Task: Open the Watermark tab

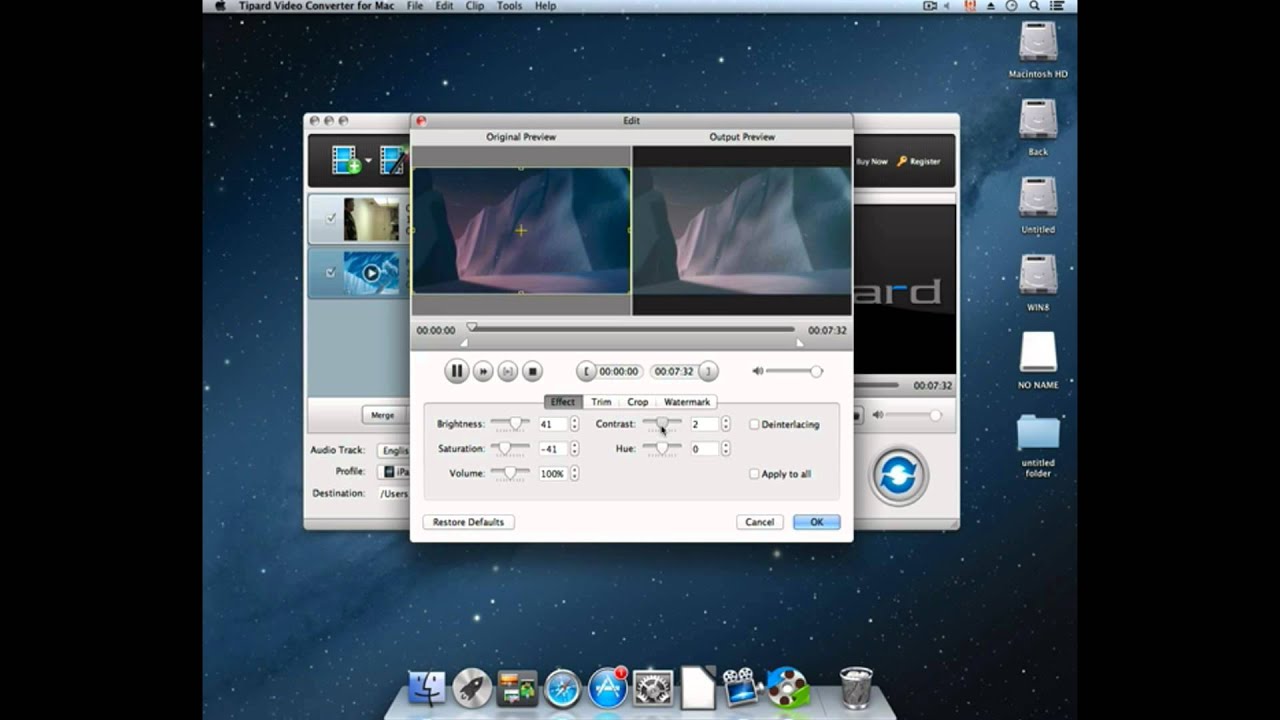Action: [687, 402]
